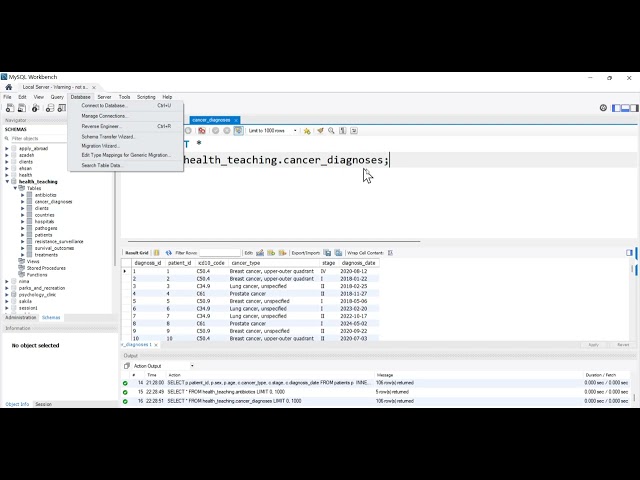Select Search Table Data menu entry
The image size is (640, 480).
[126, 165]
